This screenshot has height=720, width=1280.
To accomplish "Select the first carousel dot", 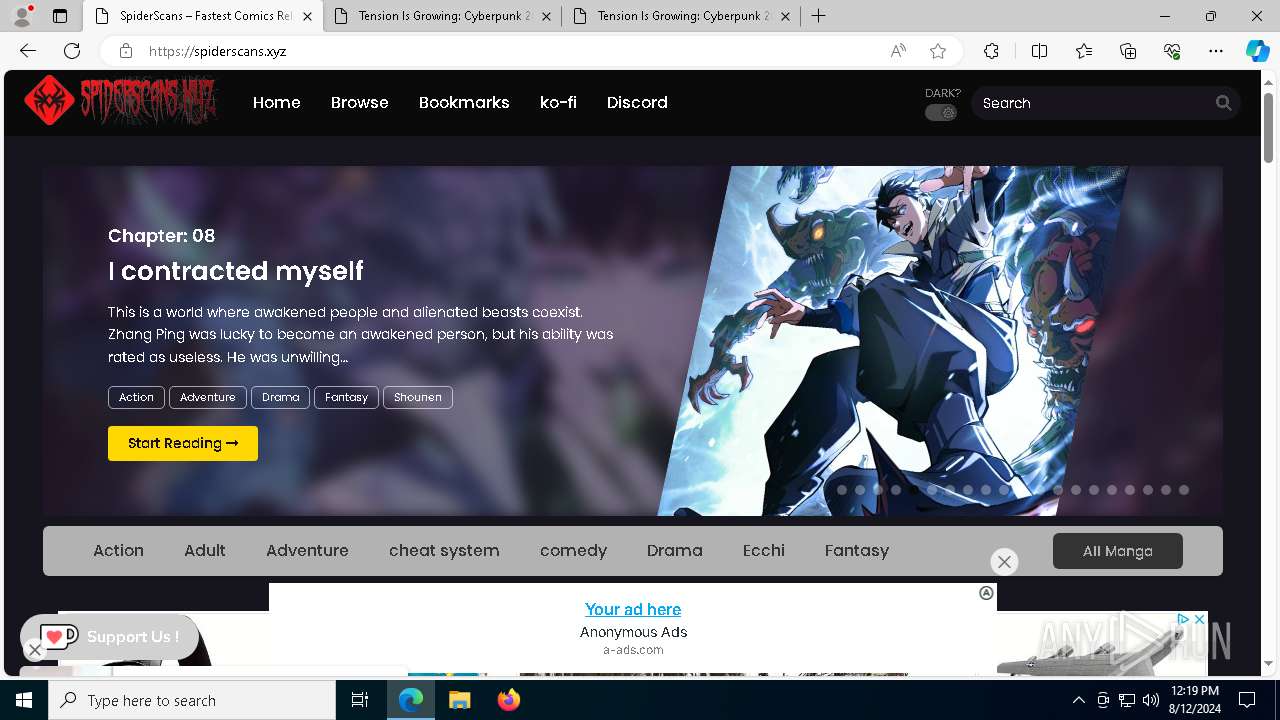I will click(x=842, y=490).
